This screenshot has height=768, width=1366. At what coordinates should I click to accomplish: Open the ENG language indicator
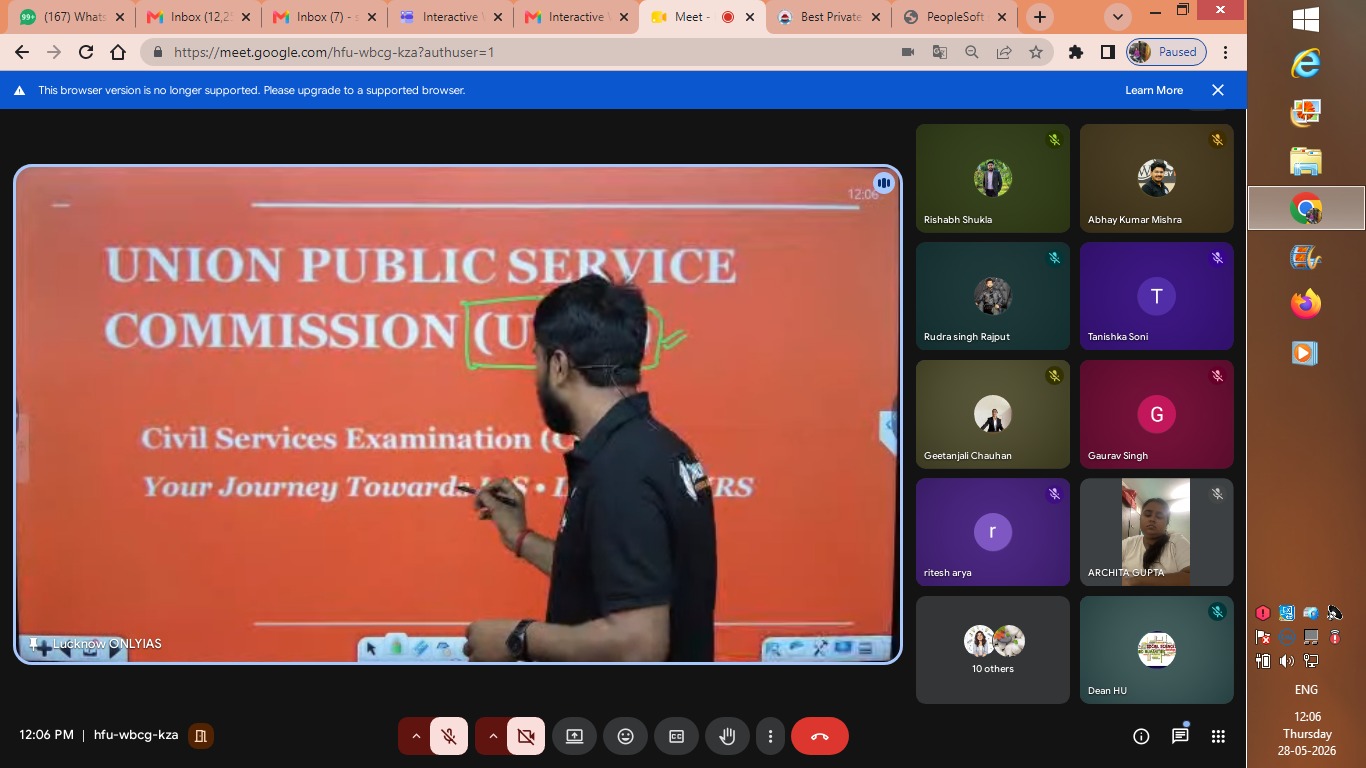pos(1306,690)
